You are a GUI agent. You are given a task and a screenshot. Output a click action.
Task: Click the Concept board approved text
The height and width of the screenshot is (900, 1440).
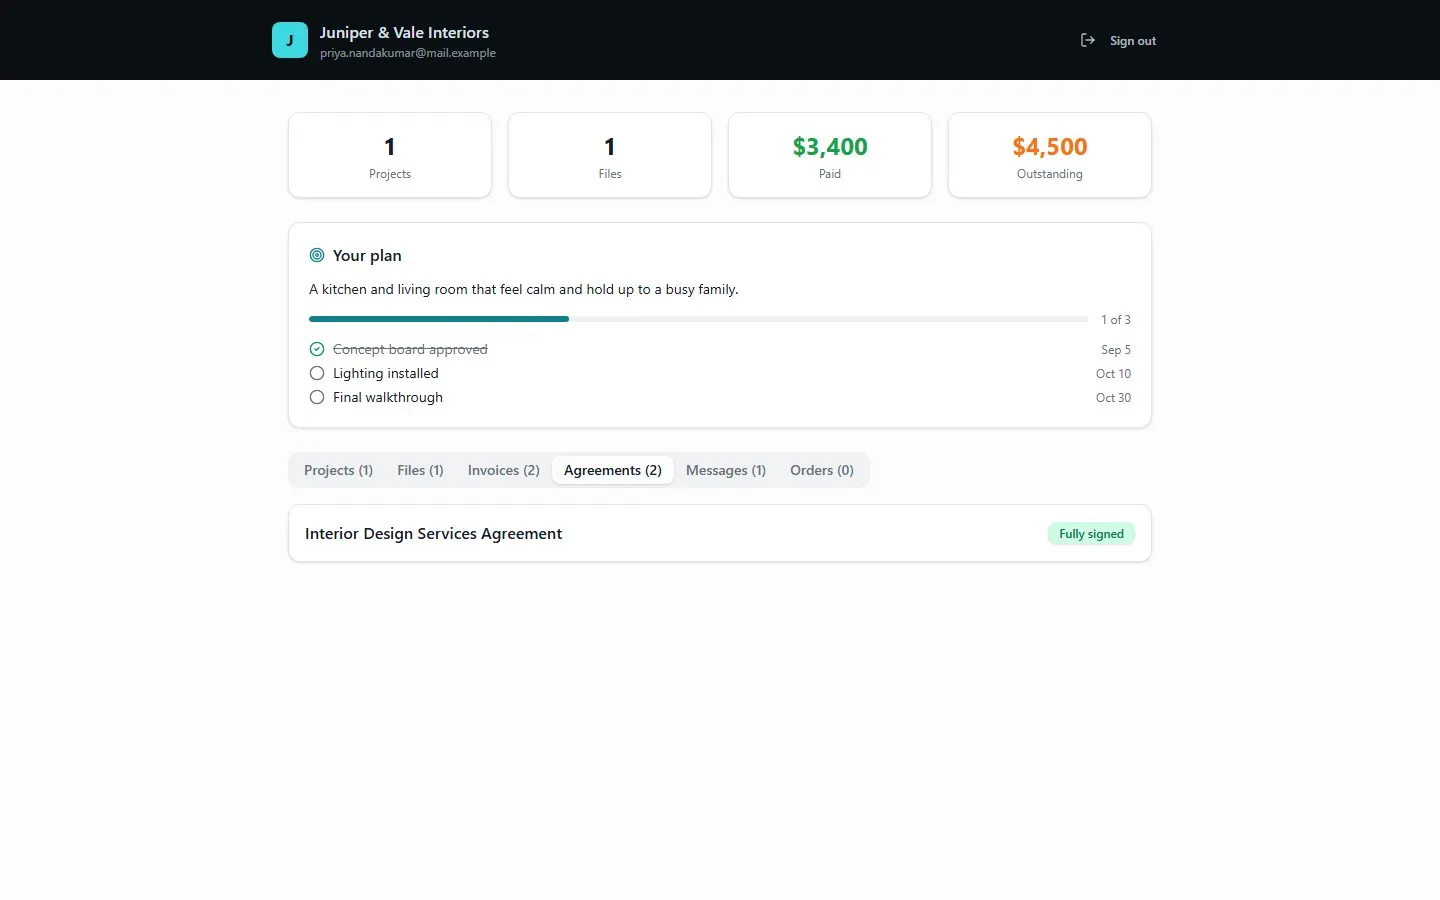pos(410,349)
